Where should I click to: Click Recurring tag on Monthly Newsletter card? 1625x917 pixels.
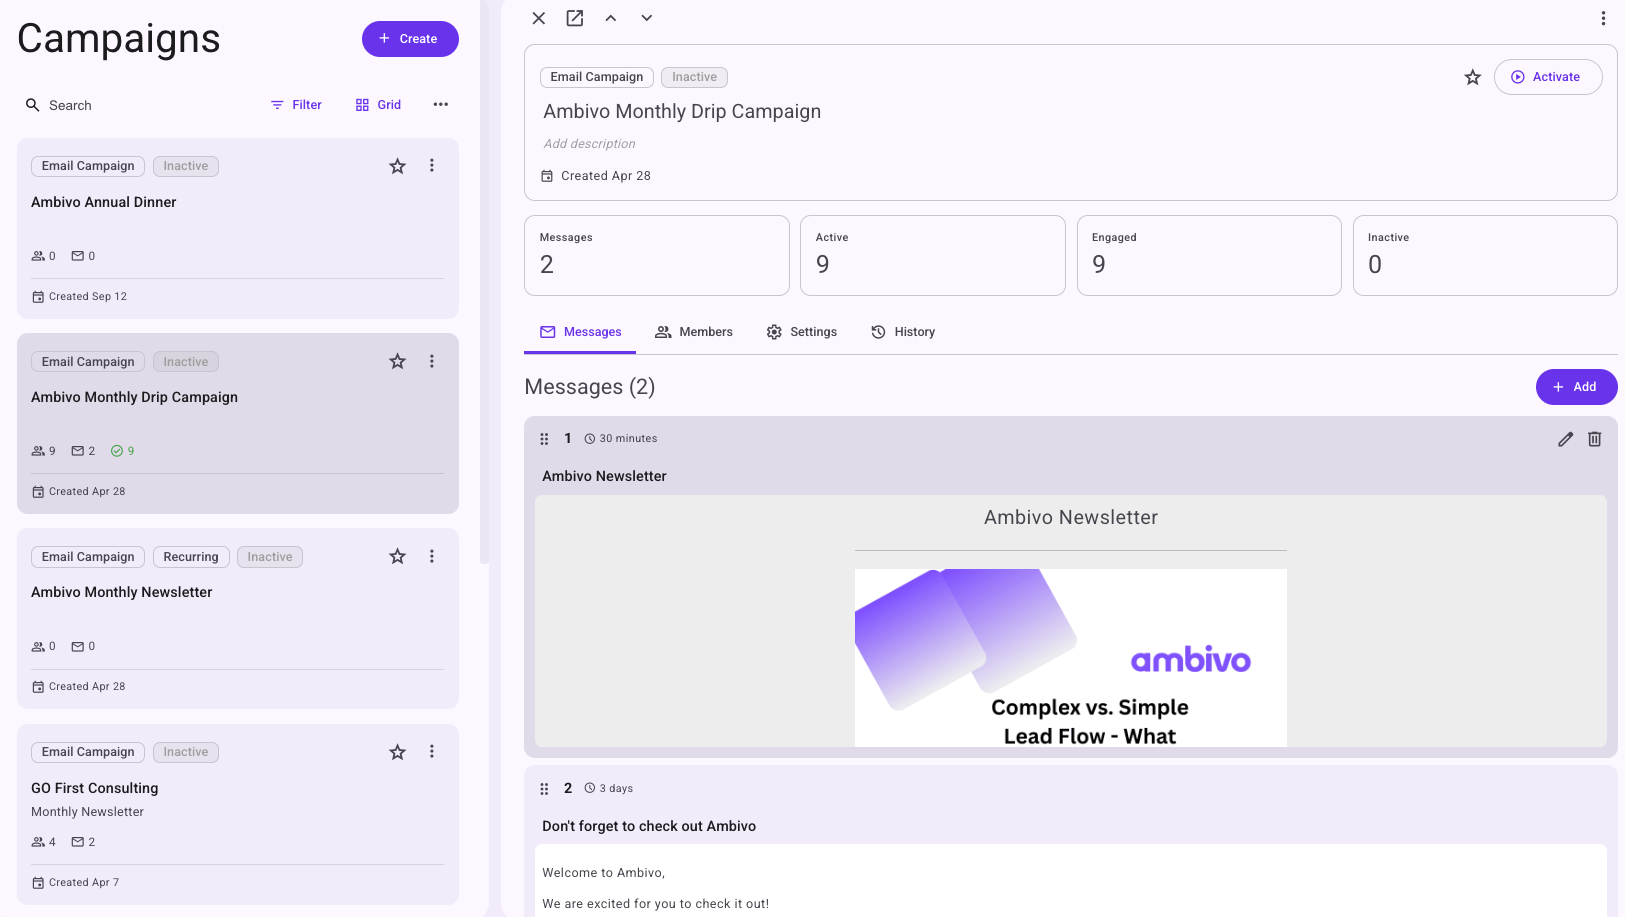click(191, 557)
